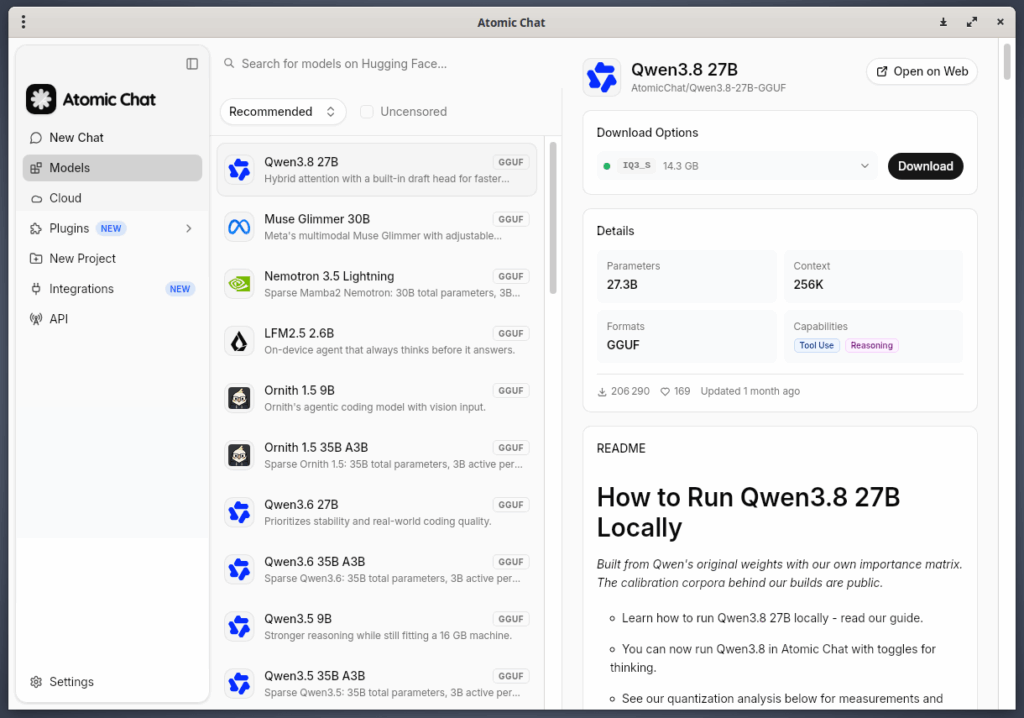This screenshot has width=1024, height=718.
Task: Click the Download button
Action: click(925, 166)
